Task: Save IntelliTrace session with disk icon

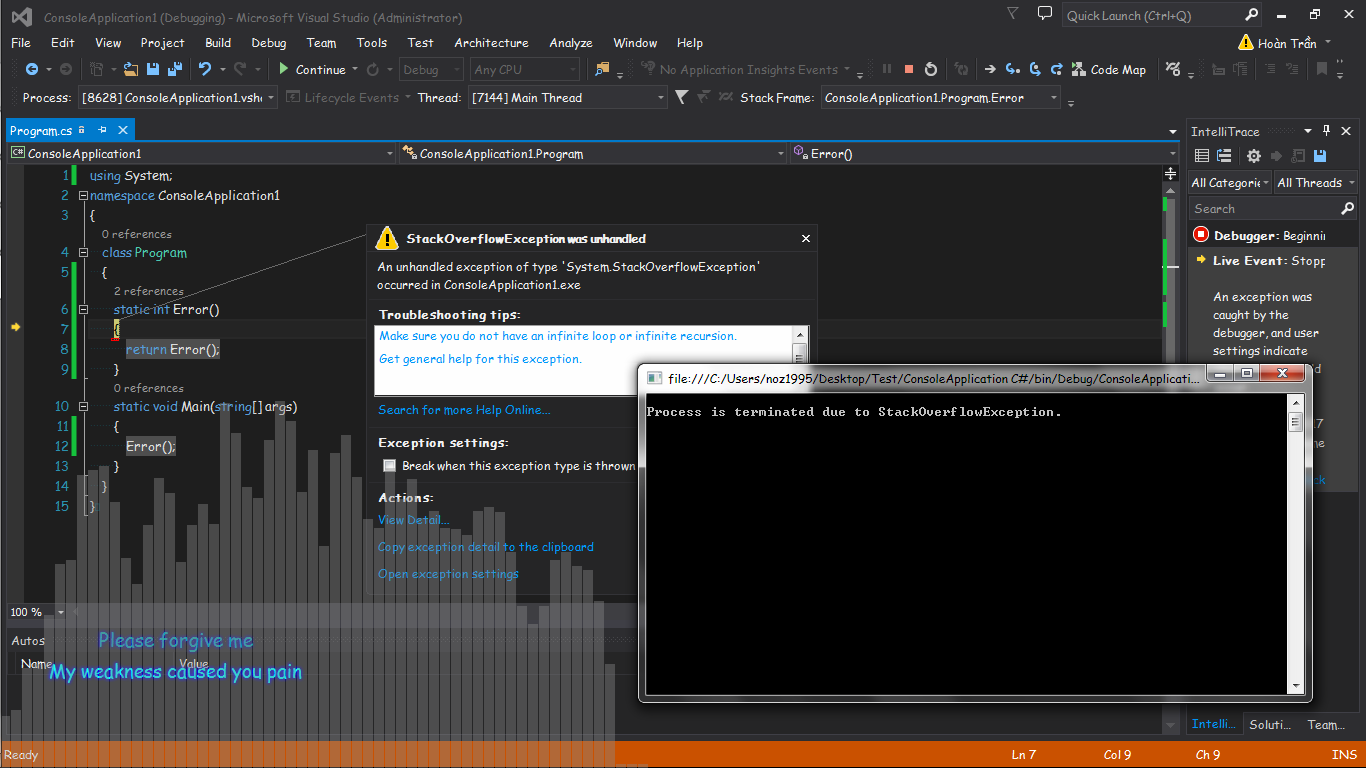Action: pos(1320,156)
